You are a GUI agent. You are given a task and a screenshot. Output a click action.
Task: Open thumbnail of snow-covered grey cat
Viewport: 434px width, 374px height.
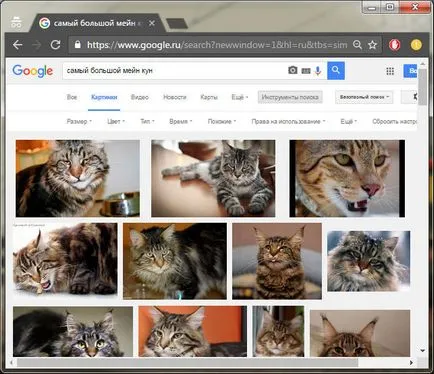(369, 261)
